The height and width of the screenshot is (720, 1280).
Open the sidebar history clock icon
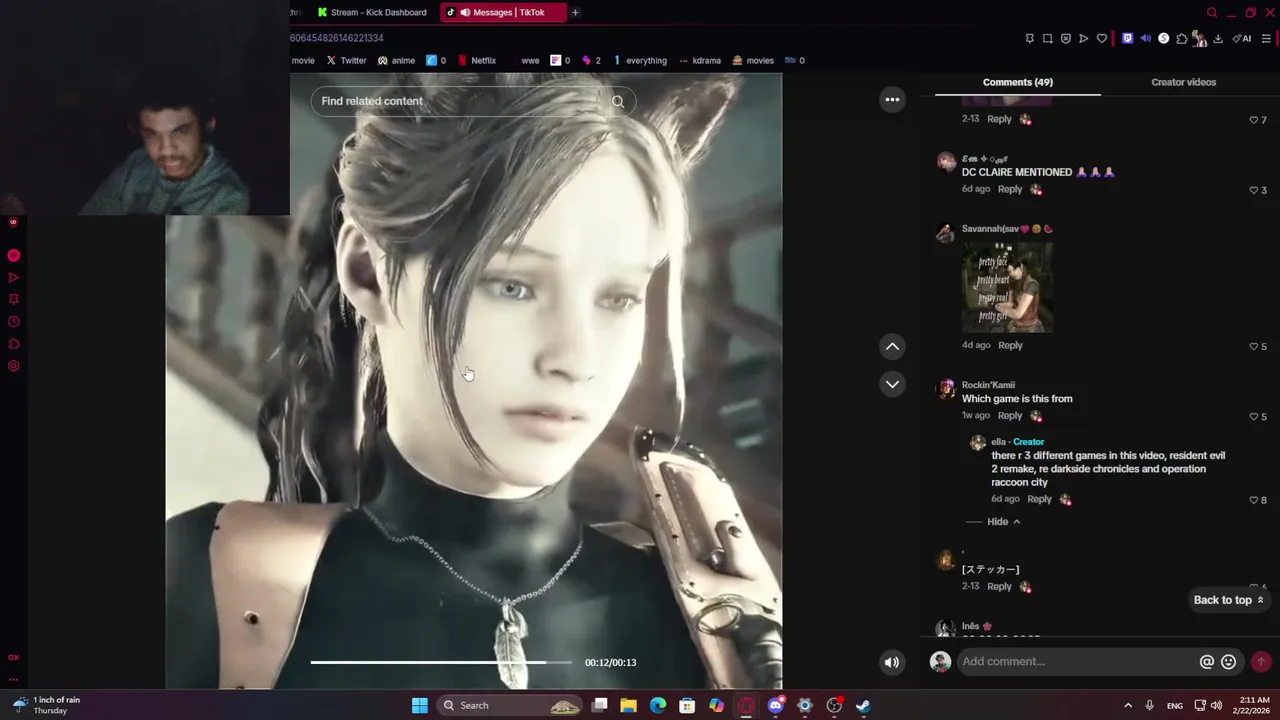tap(14, 322)
